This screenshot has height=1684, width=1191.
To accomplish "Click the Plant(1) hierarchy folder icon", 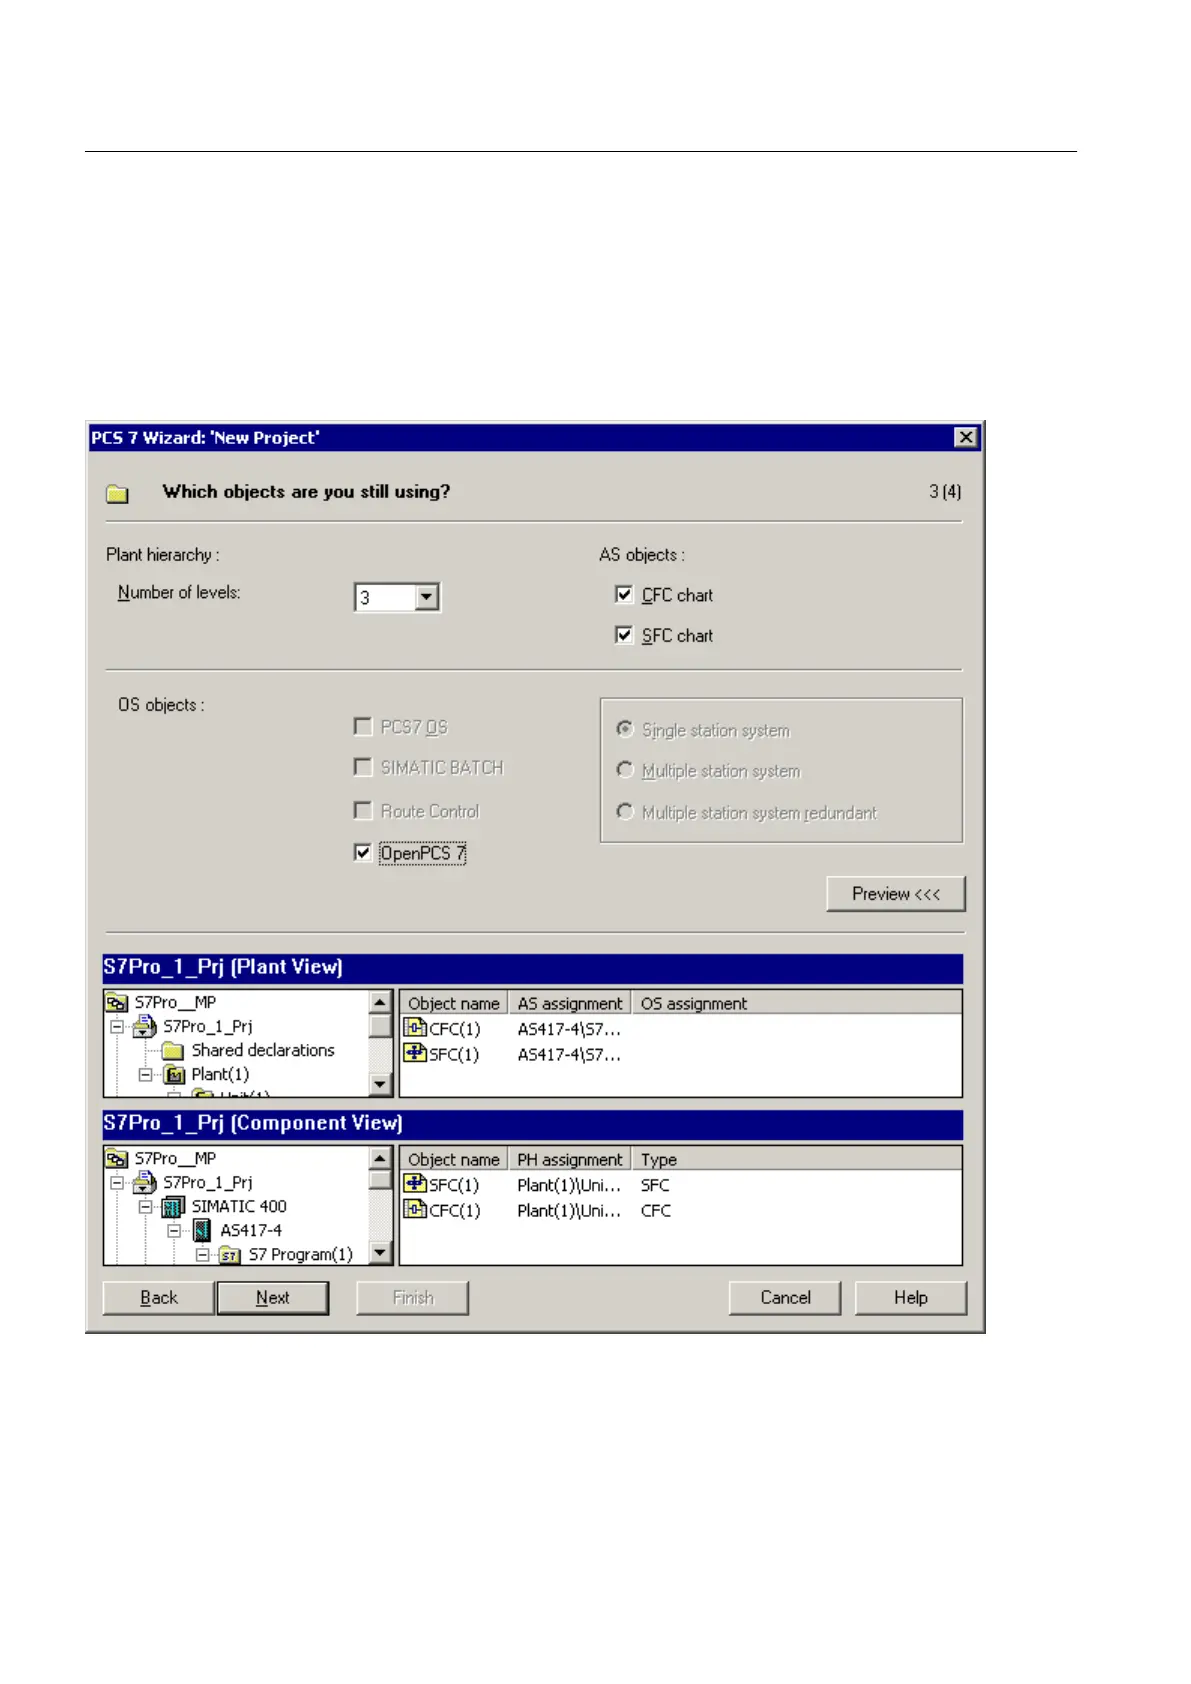I will (174, 1074).
